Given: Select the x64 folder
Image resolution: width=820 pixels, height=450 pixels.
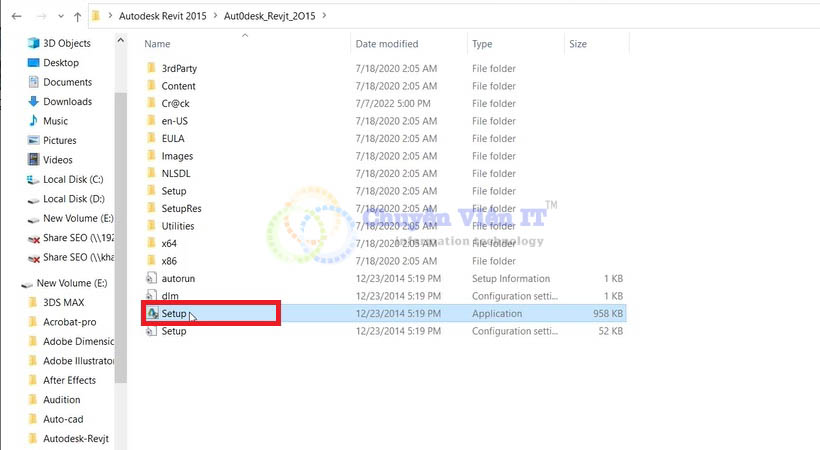Looking at the screenshot, I should pos(169,243).
